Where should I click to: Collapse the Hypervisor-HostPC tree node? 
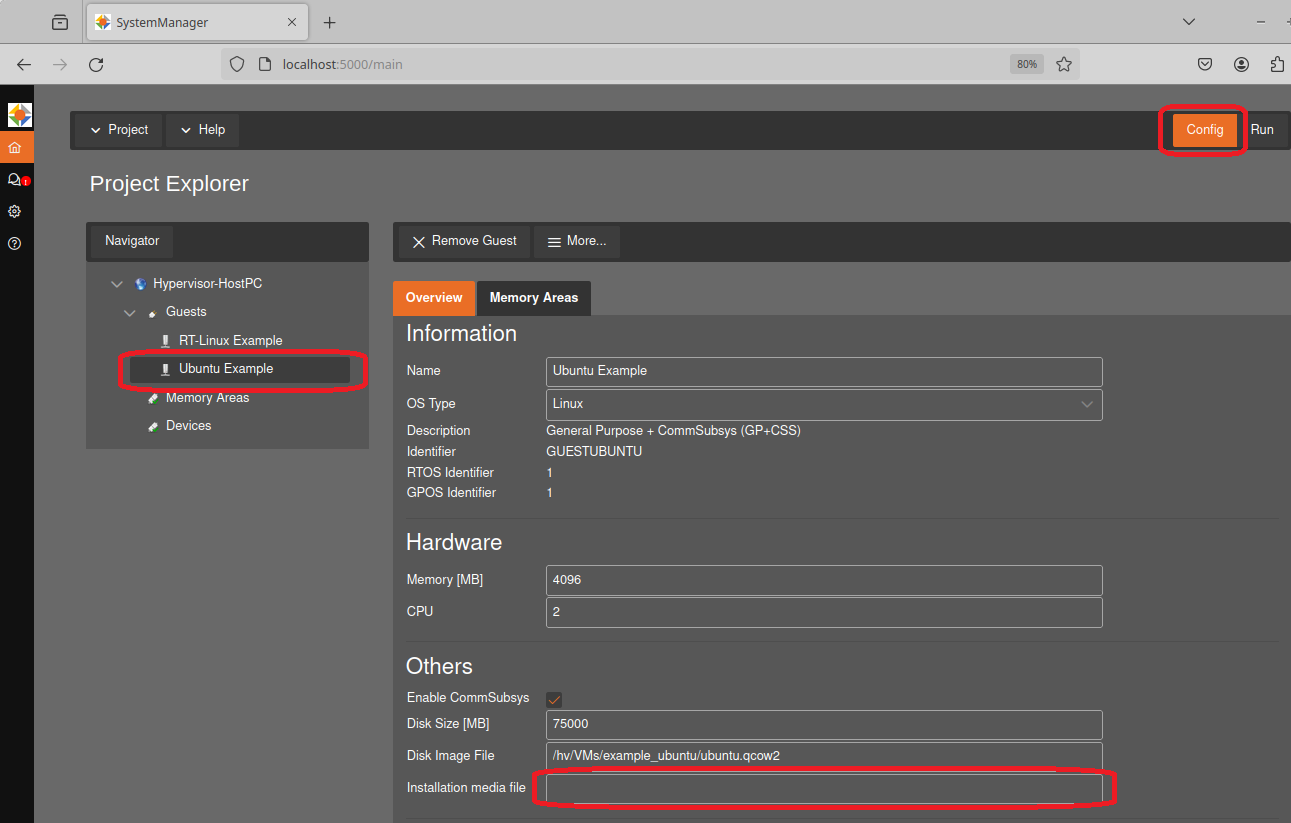coord(117,284)
